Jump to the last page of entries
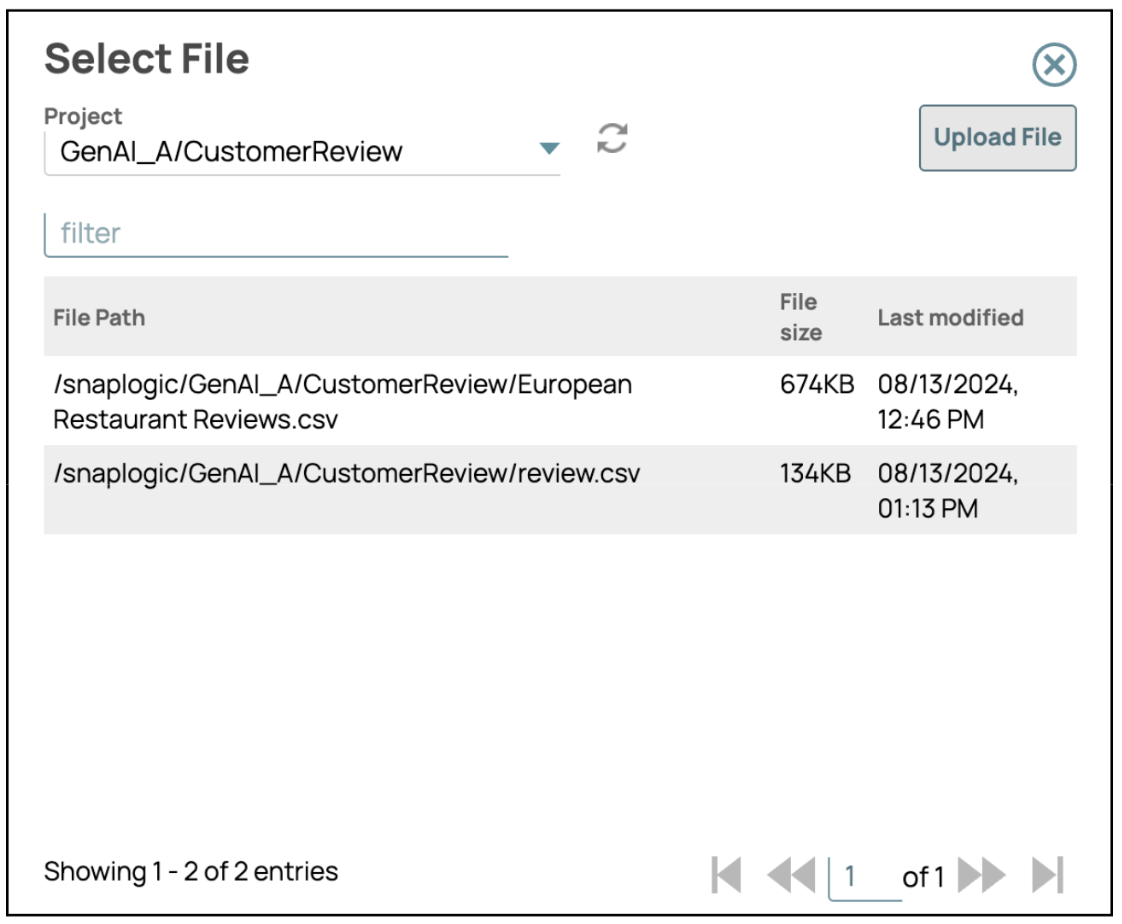The width and height of the screenshot is (1122, 924). pos(1047,876)
